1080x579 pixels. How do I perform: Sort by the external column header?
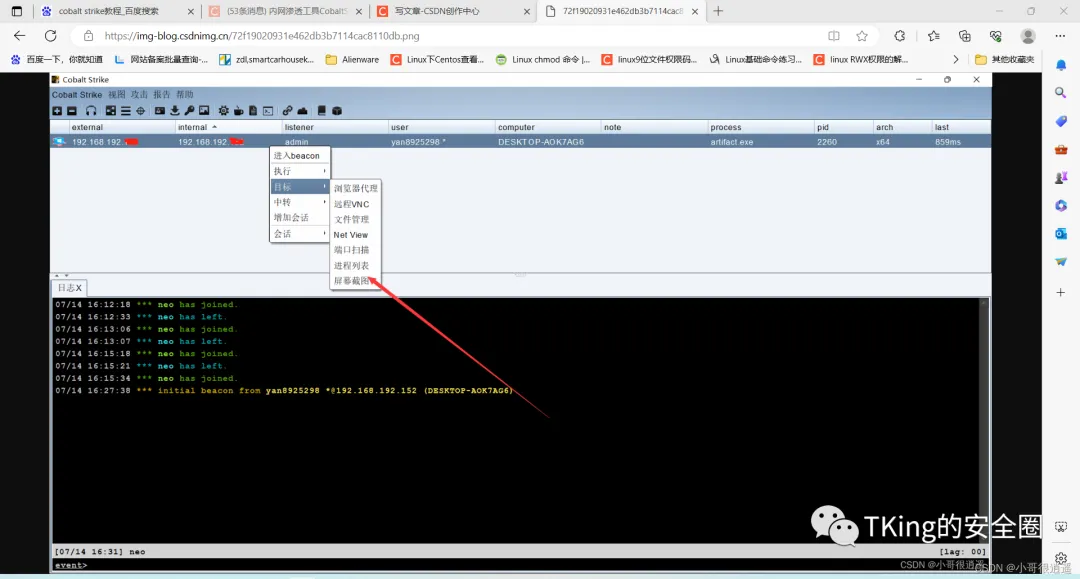[x=122, y=127]
